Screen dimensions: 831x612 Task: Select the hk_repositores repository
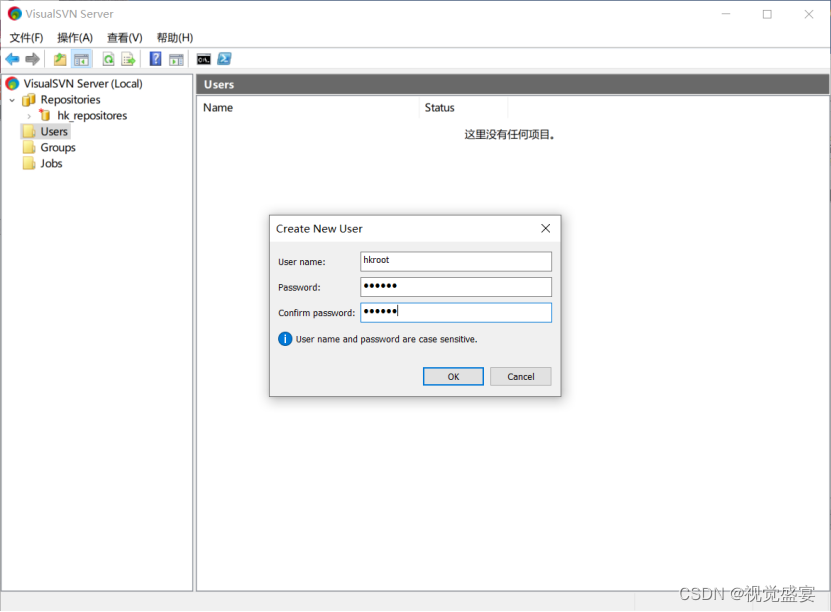[x=92, y=116]
